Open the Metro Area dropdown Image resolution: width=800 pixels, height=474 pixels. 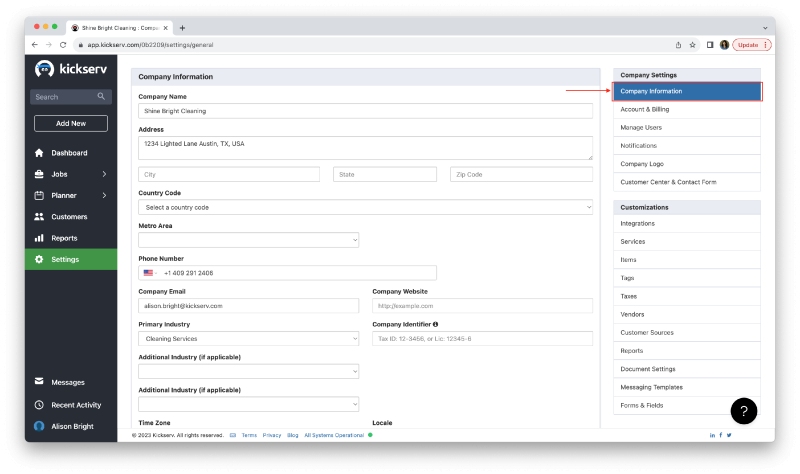click(x=248, y=240)
